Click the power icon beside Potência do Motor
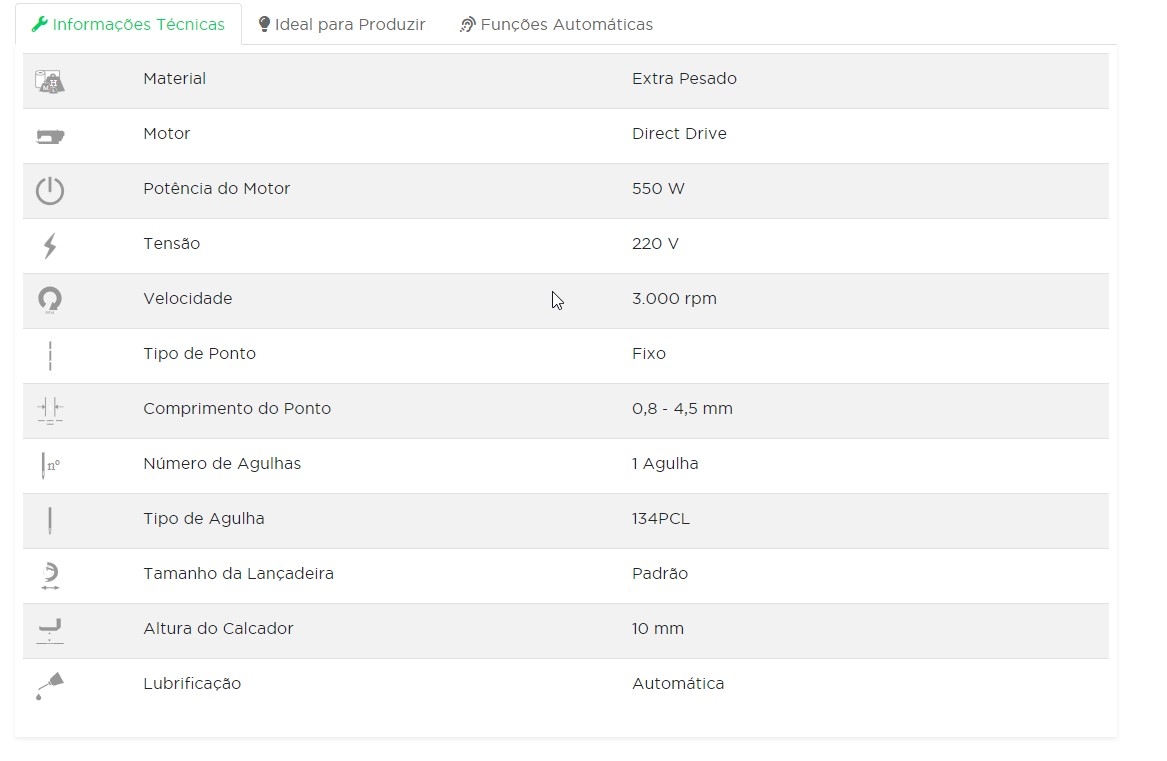 (50, 190)
